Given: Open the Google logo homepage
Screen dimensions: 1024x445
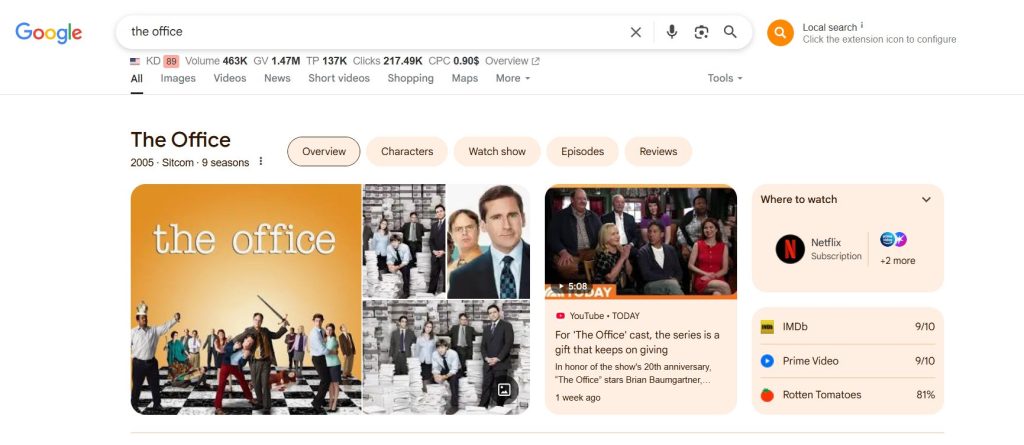Looking at the screenshot, I should click(x=48, y=33).
